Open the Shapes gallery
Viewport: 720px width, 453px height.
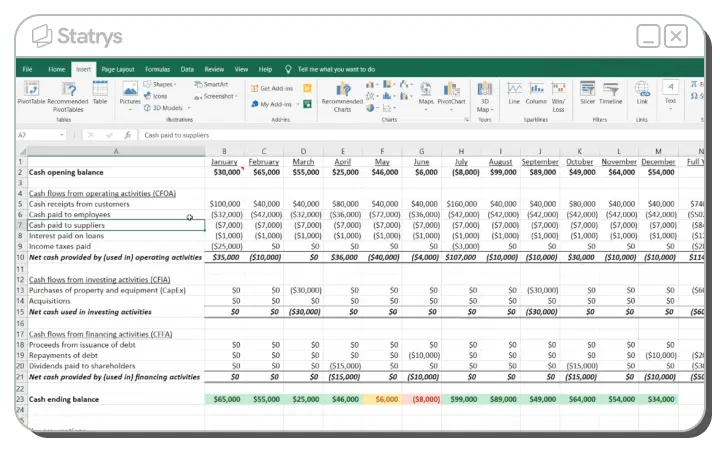click(x=160, y=84)
